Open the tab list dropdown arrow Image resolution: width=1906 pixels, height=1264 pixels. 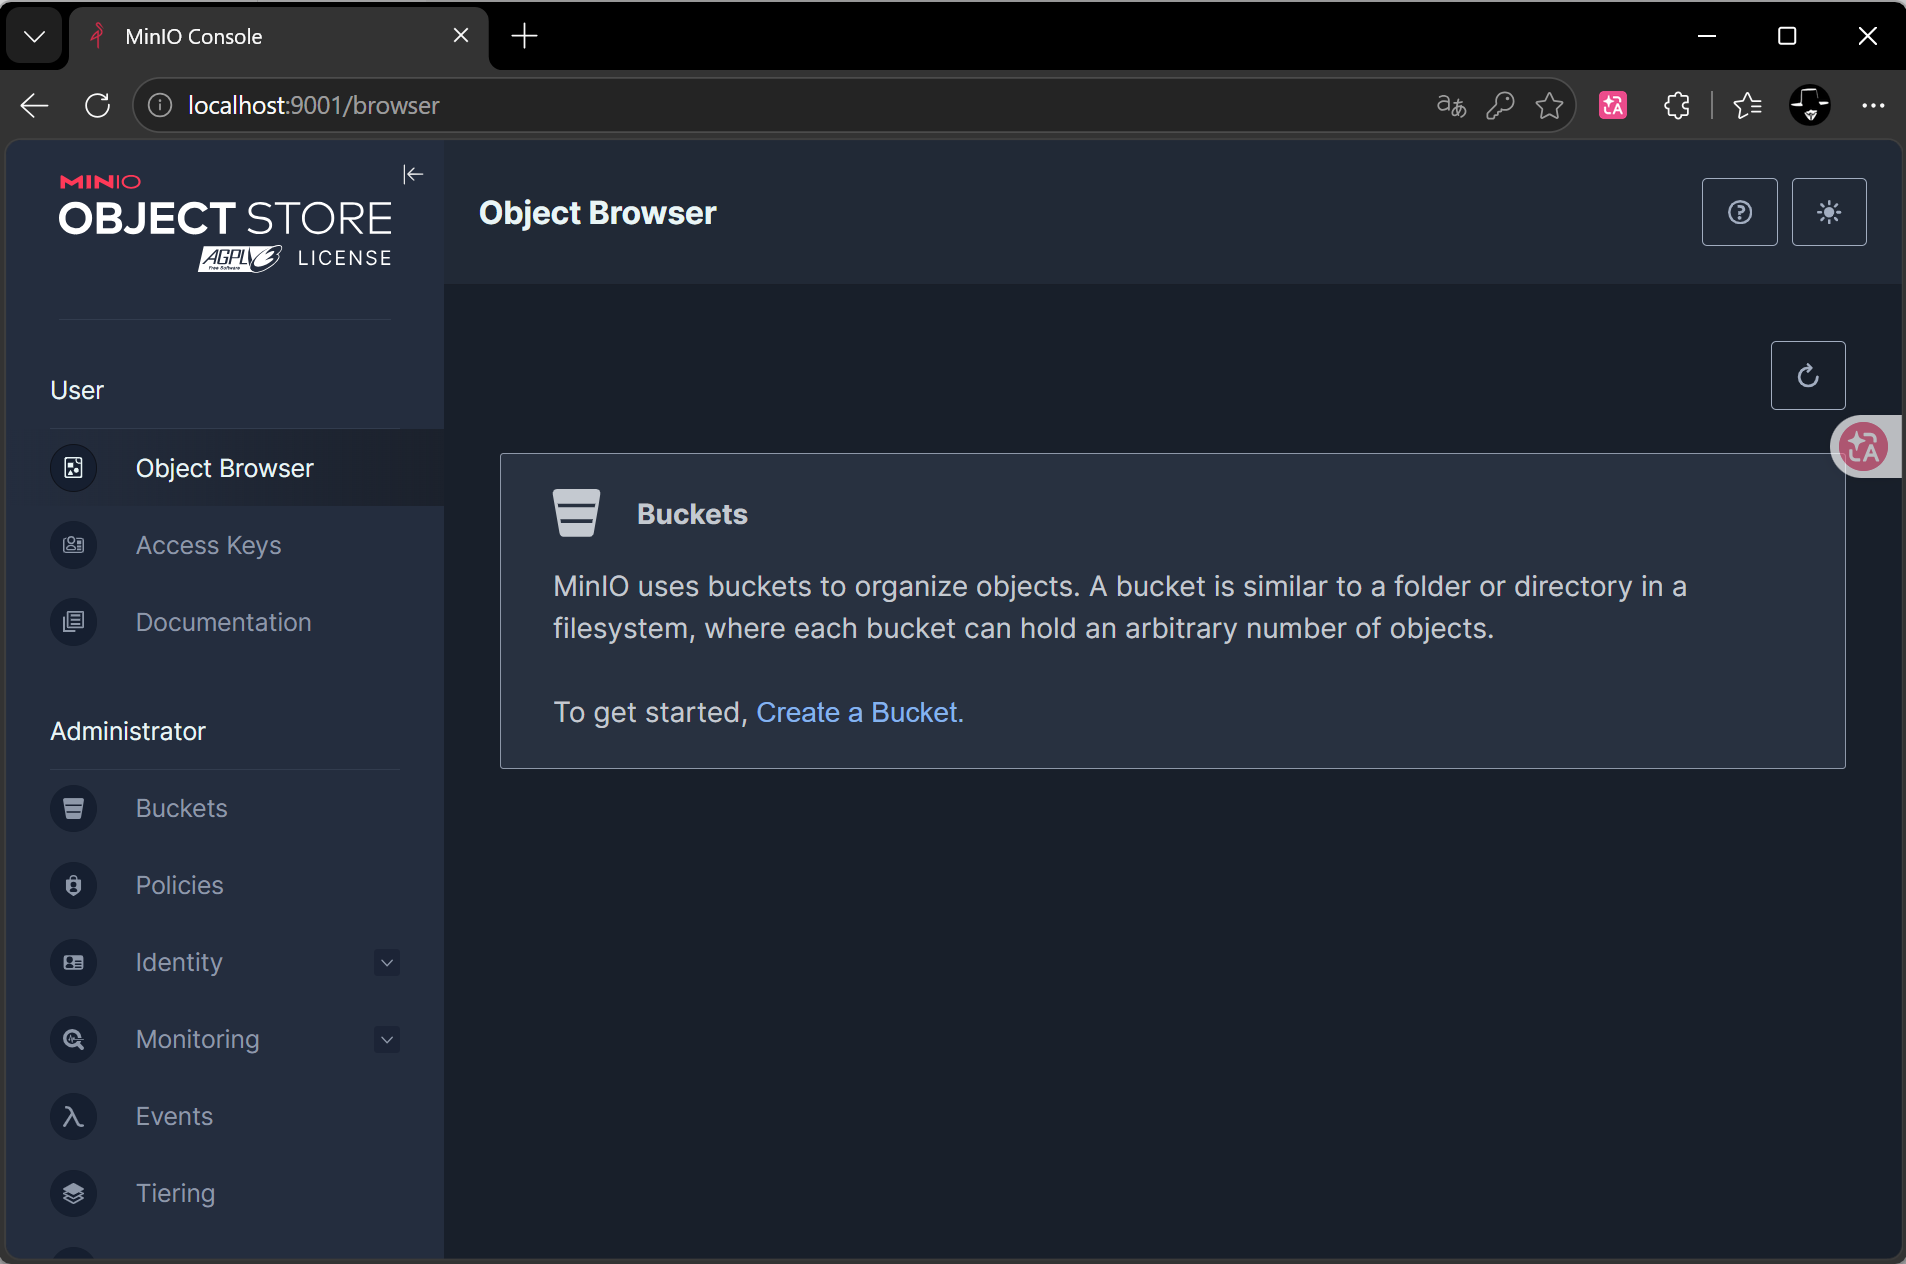click(34, 36)
